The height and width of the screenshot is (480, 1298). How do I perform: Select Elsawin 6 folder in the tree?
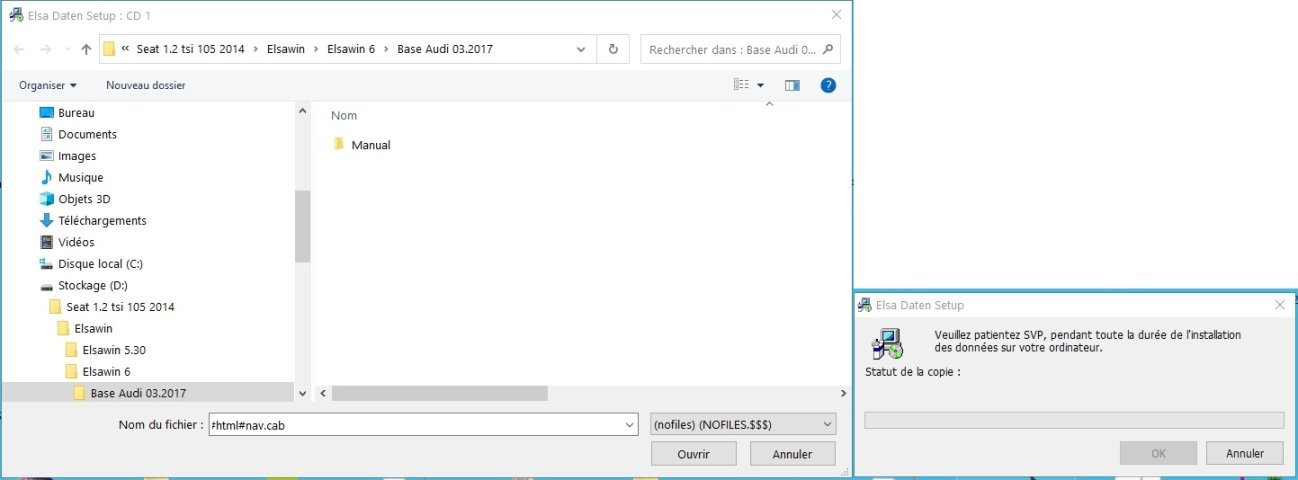[x=106, y=371]
